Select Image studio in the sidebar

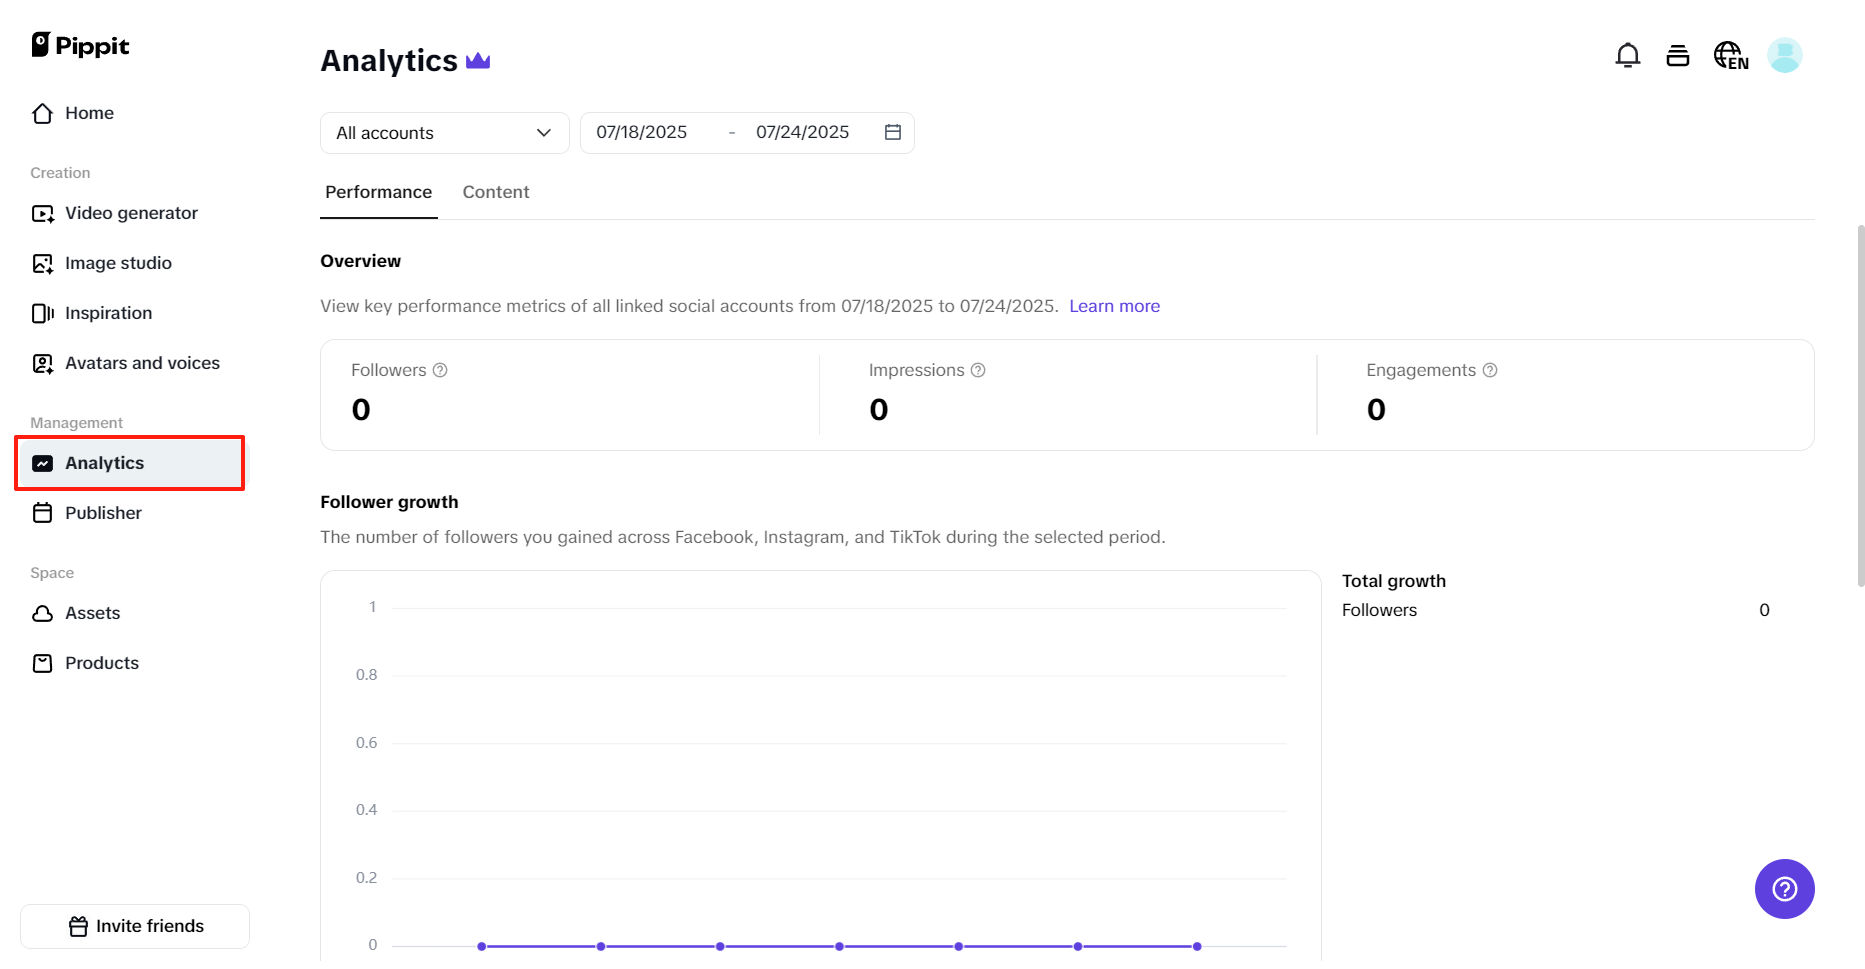click(117, 263)
